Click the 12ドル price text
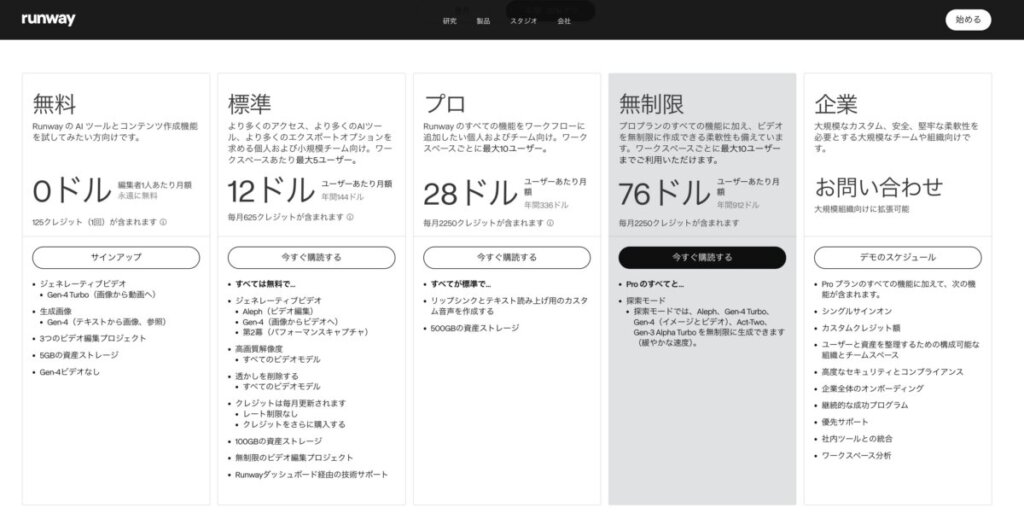This screenshot has height=531, width=1024. 271,191
